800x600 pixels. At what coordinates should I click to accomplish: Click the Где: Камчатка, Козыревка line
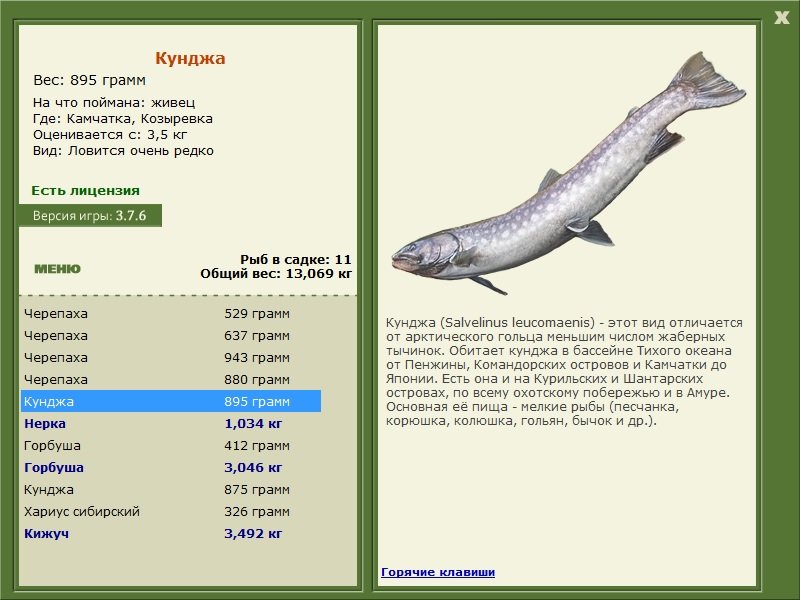point(122,118)
